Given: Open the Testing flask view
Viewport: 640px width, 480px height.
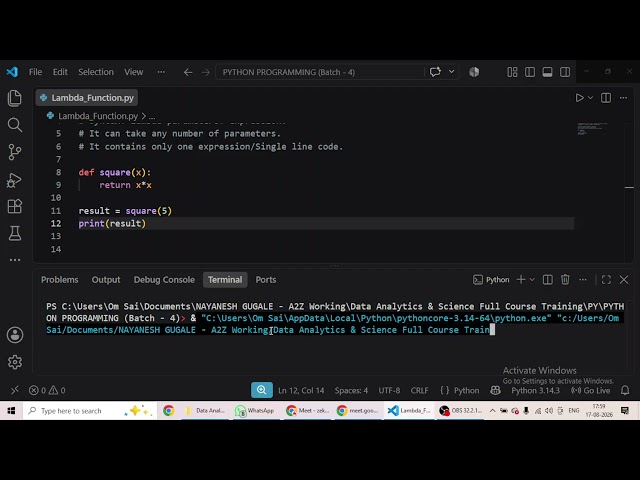Looking at the screenshot, I should point(15,233).
